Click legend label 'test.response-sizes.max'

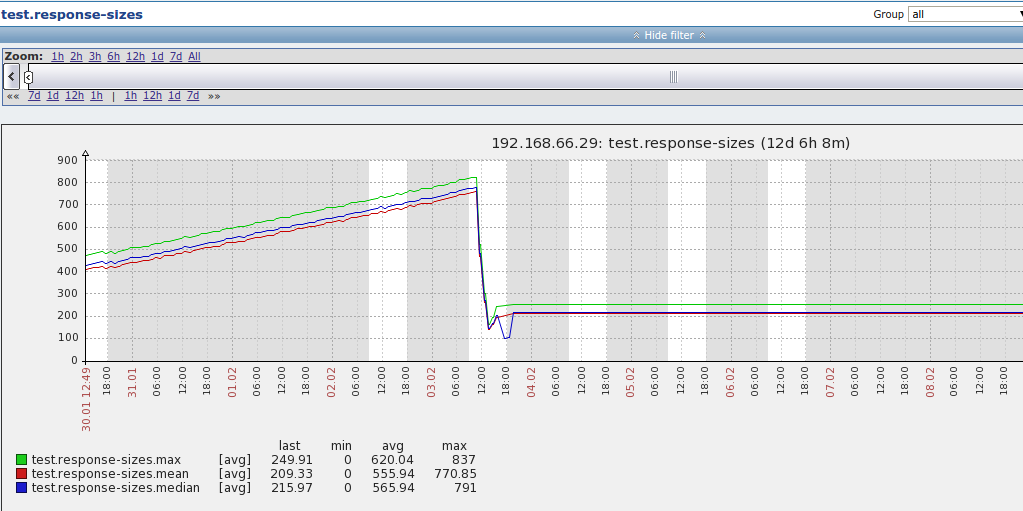pos(106,460)
